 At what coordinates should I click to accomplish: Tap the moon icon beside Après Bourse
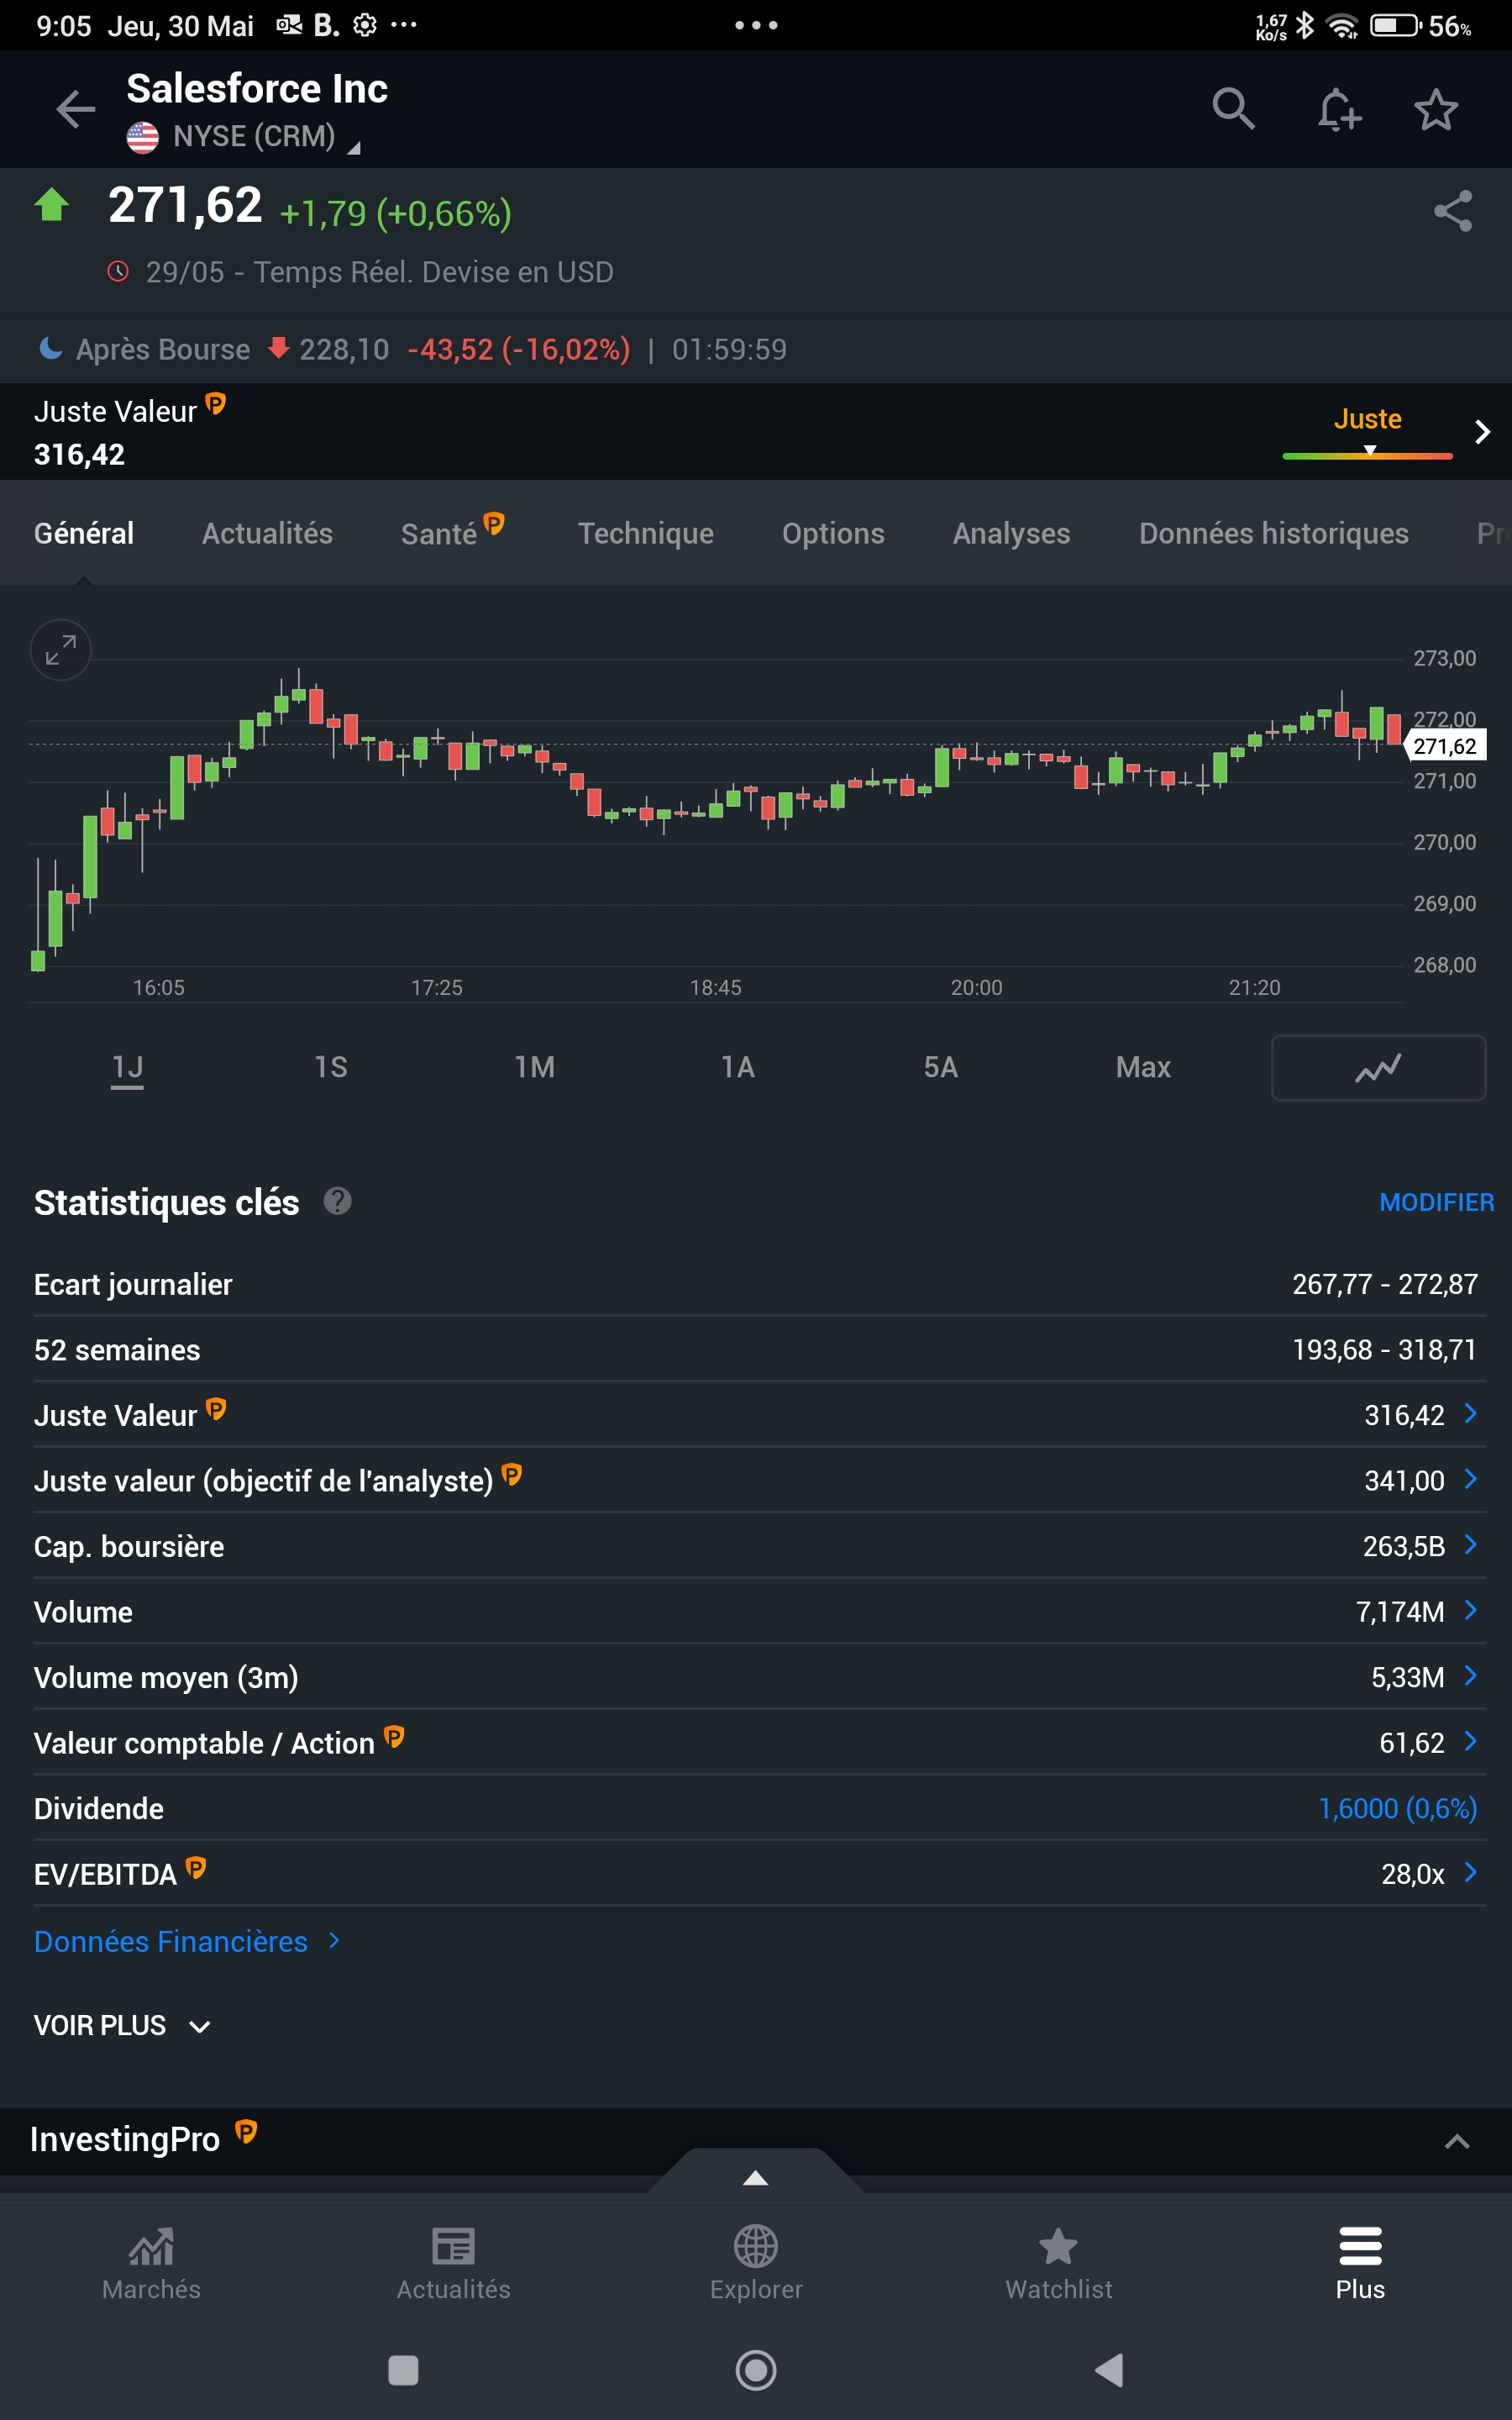50,348
